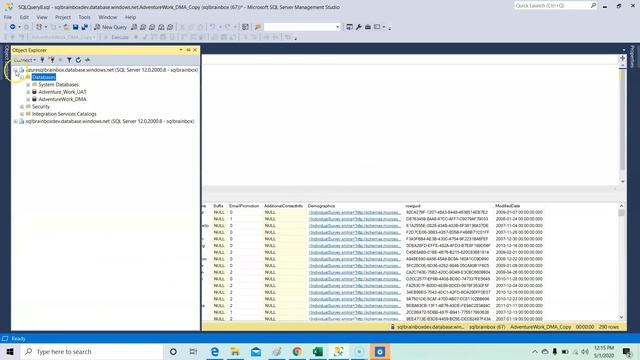The image size is (640, 360).
Task: Open Google Chrome from the taskbar
Action: 297,351
